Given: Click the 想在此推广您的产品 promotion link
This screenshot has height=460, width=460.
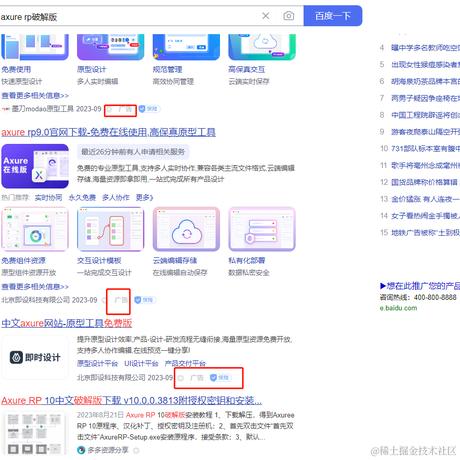Looking at the screenshot, I should (420, 286).
